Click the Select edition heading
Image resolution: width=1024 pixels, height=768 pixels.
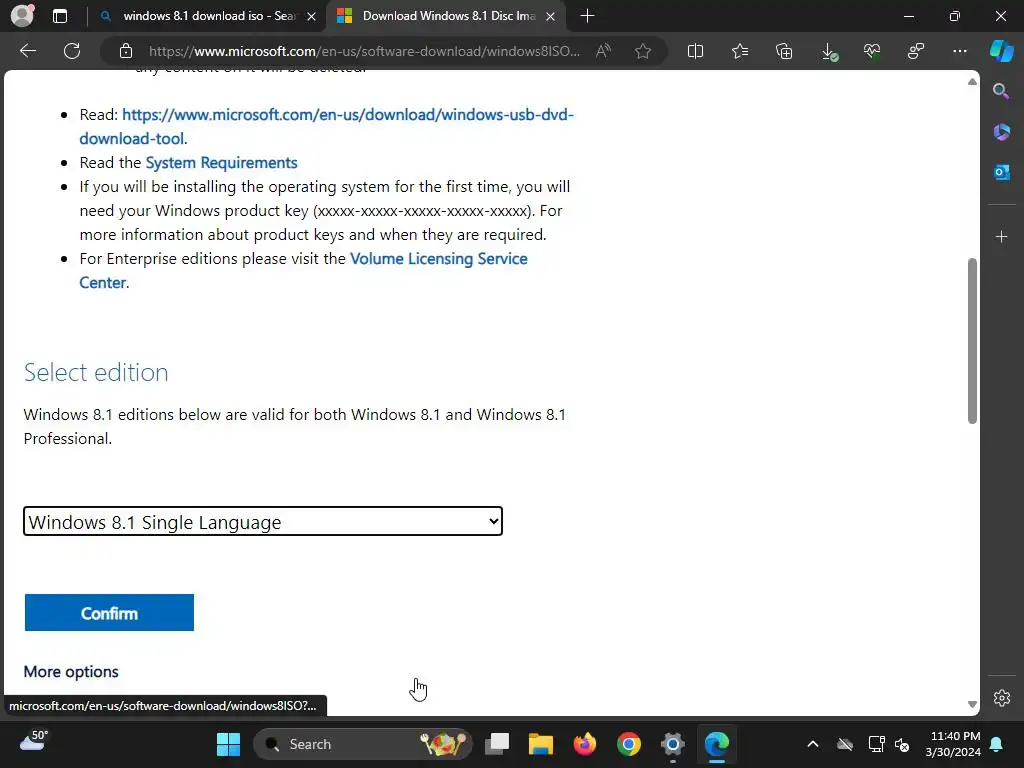tap(96, 372)
